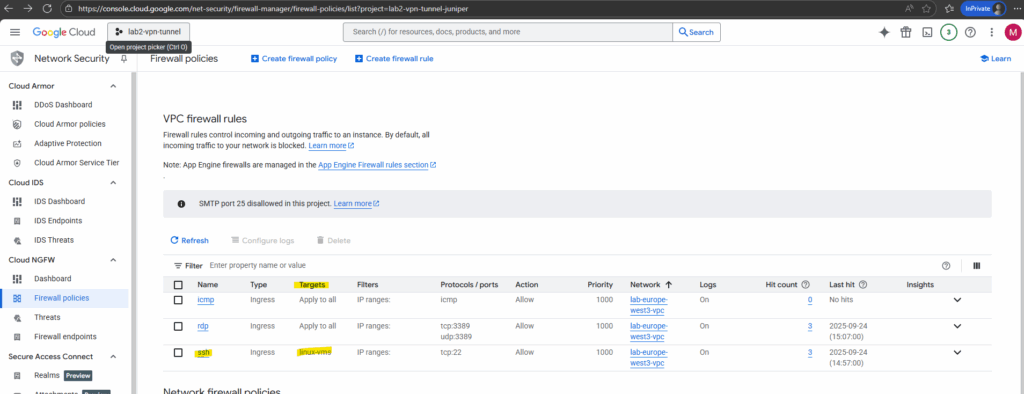Open the gift free trial icon
This screenshot has width=1024, height=394.
[905, 32]
